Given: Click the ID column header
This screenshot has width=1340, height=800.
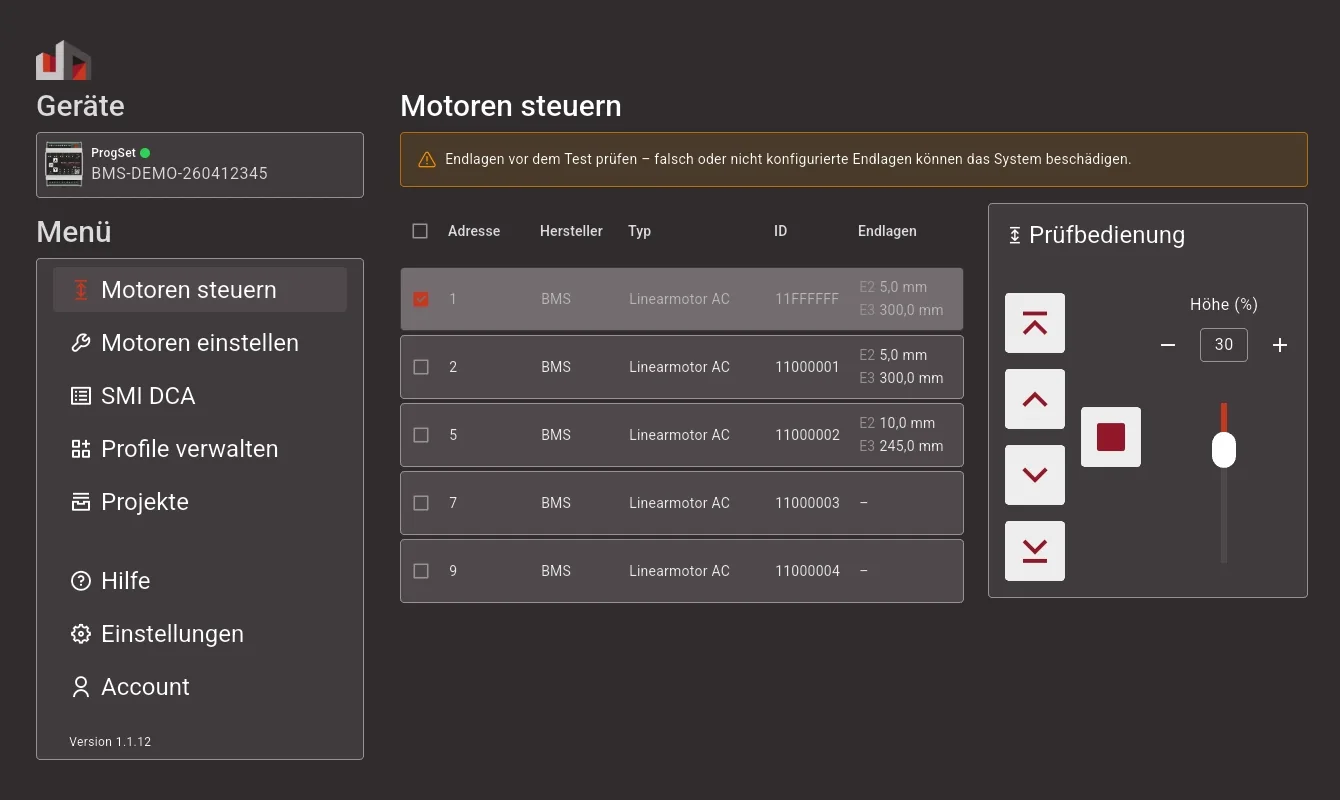Looking at the screenshot, I should point(780,231).
